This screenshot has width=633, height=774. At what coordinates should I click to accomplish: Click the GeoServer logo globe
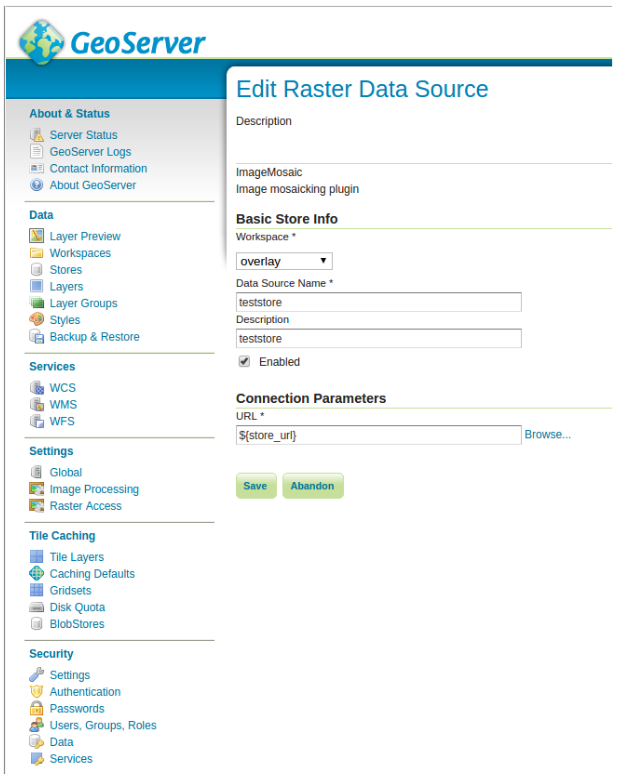42,43
